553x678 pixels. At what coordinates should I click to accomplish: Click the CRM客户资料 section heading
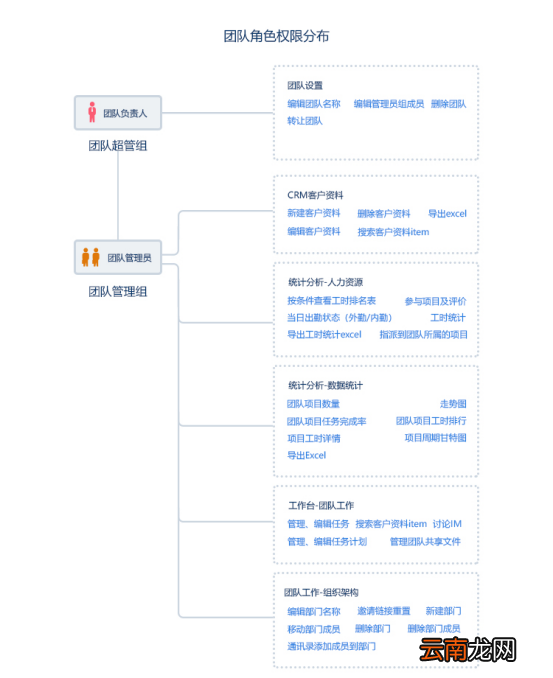tap(315, 195)
